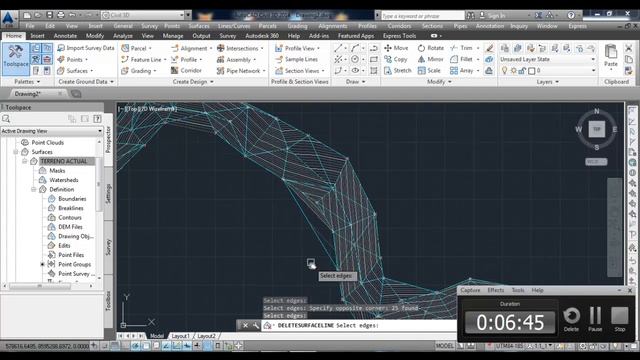Click the Profile View tool
The height and width of the screenshot is (360, 640).
(x=297, y=48)
